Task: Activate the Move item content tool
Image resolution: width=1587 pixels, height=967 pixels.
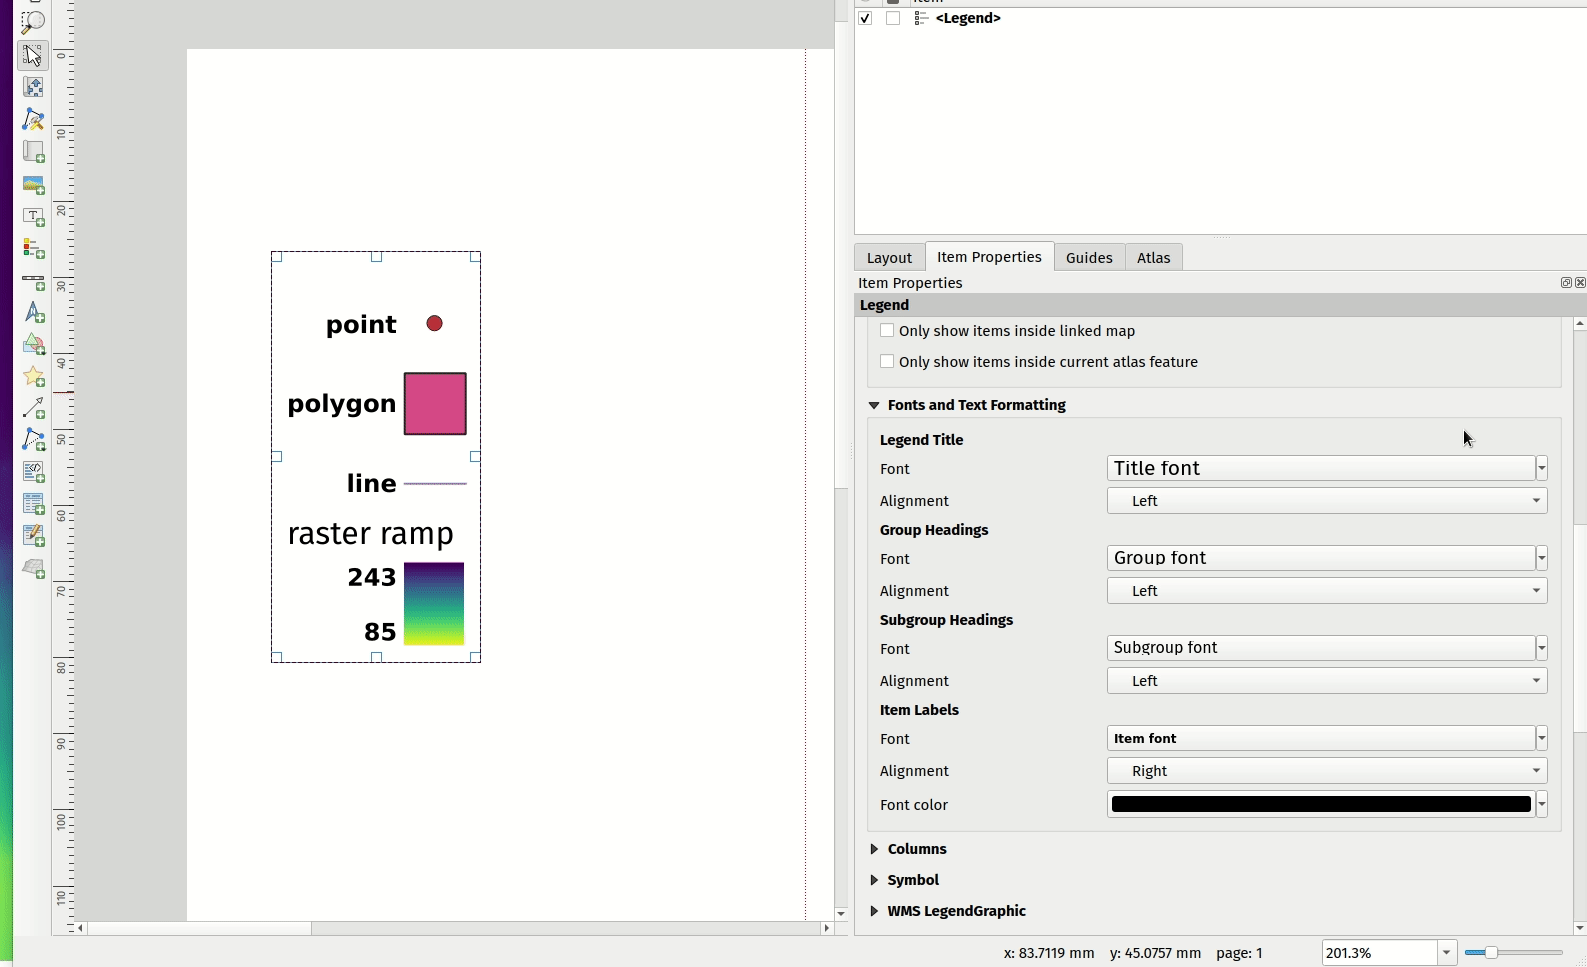Action: (33, 87)
